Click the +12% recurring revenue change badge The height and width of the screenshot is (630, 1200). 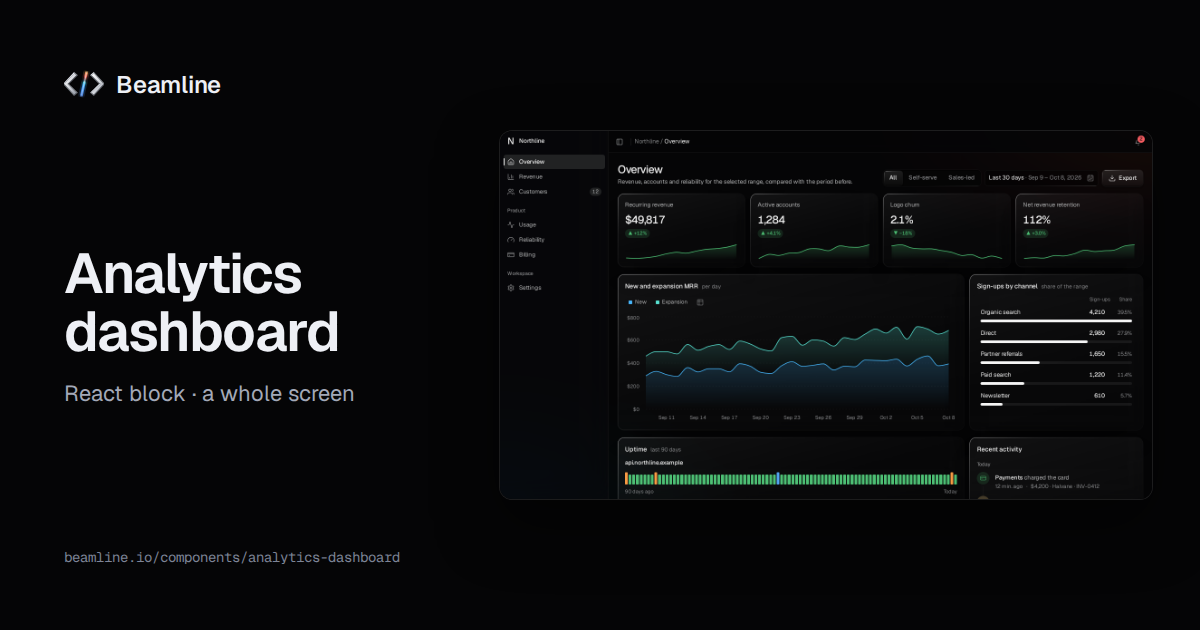[637, 233]
